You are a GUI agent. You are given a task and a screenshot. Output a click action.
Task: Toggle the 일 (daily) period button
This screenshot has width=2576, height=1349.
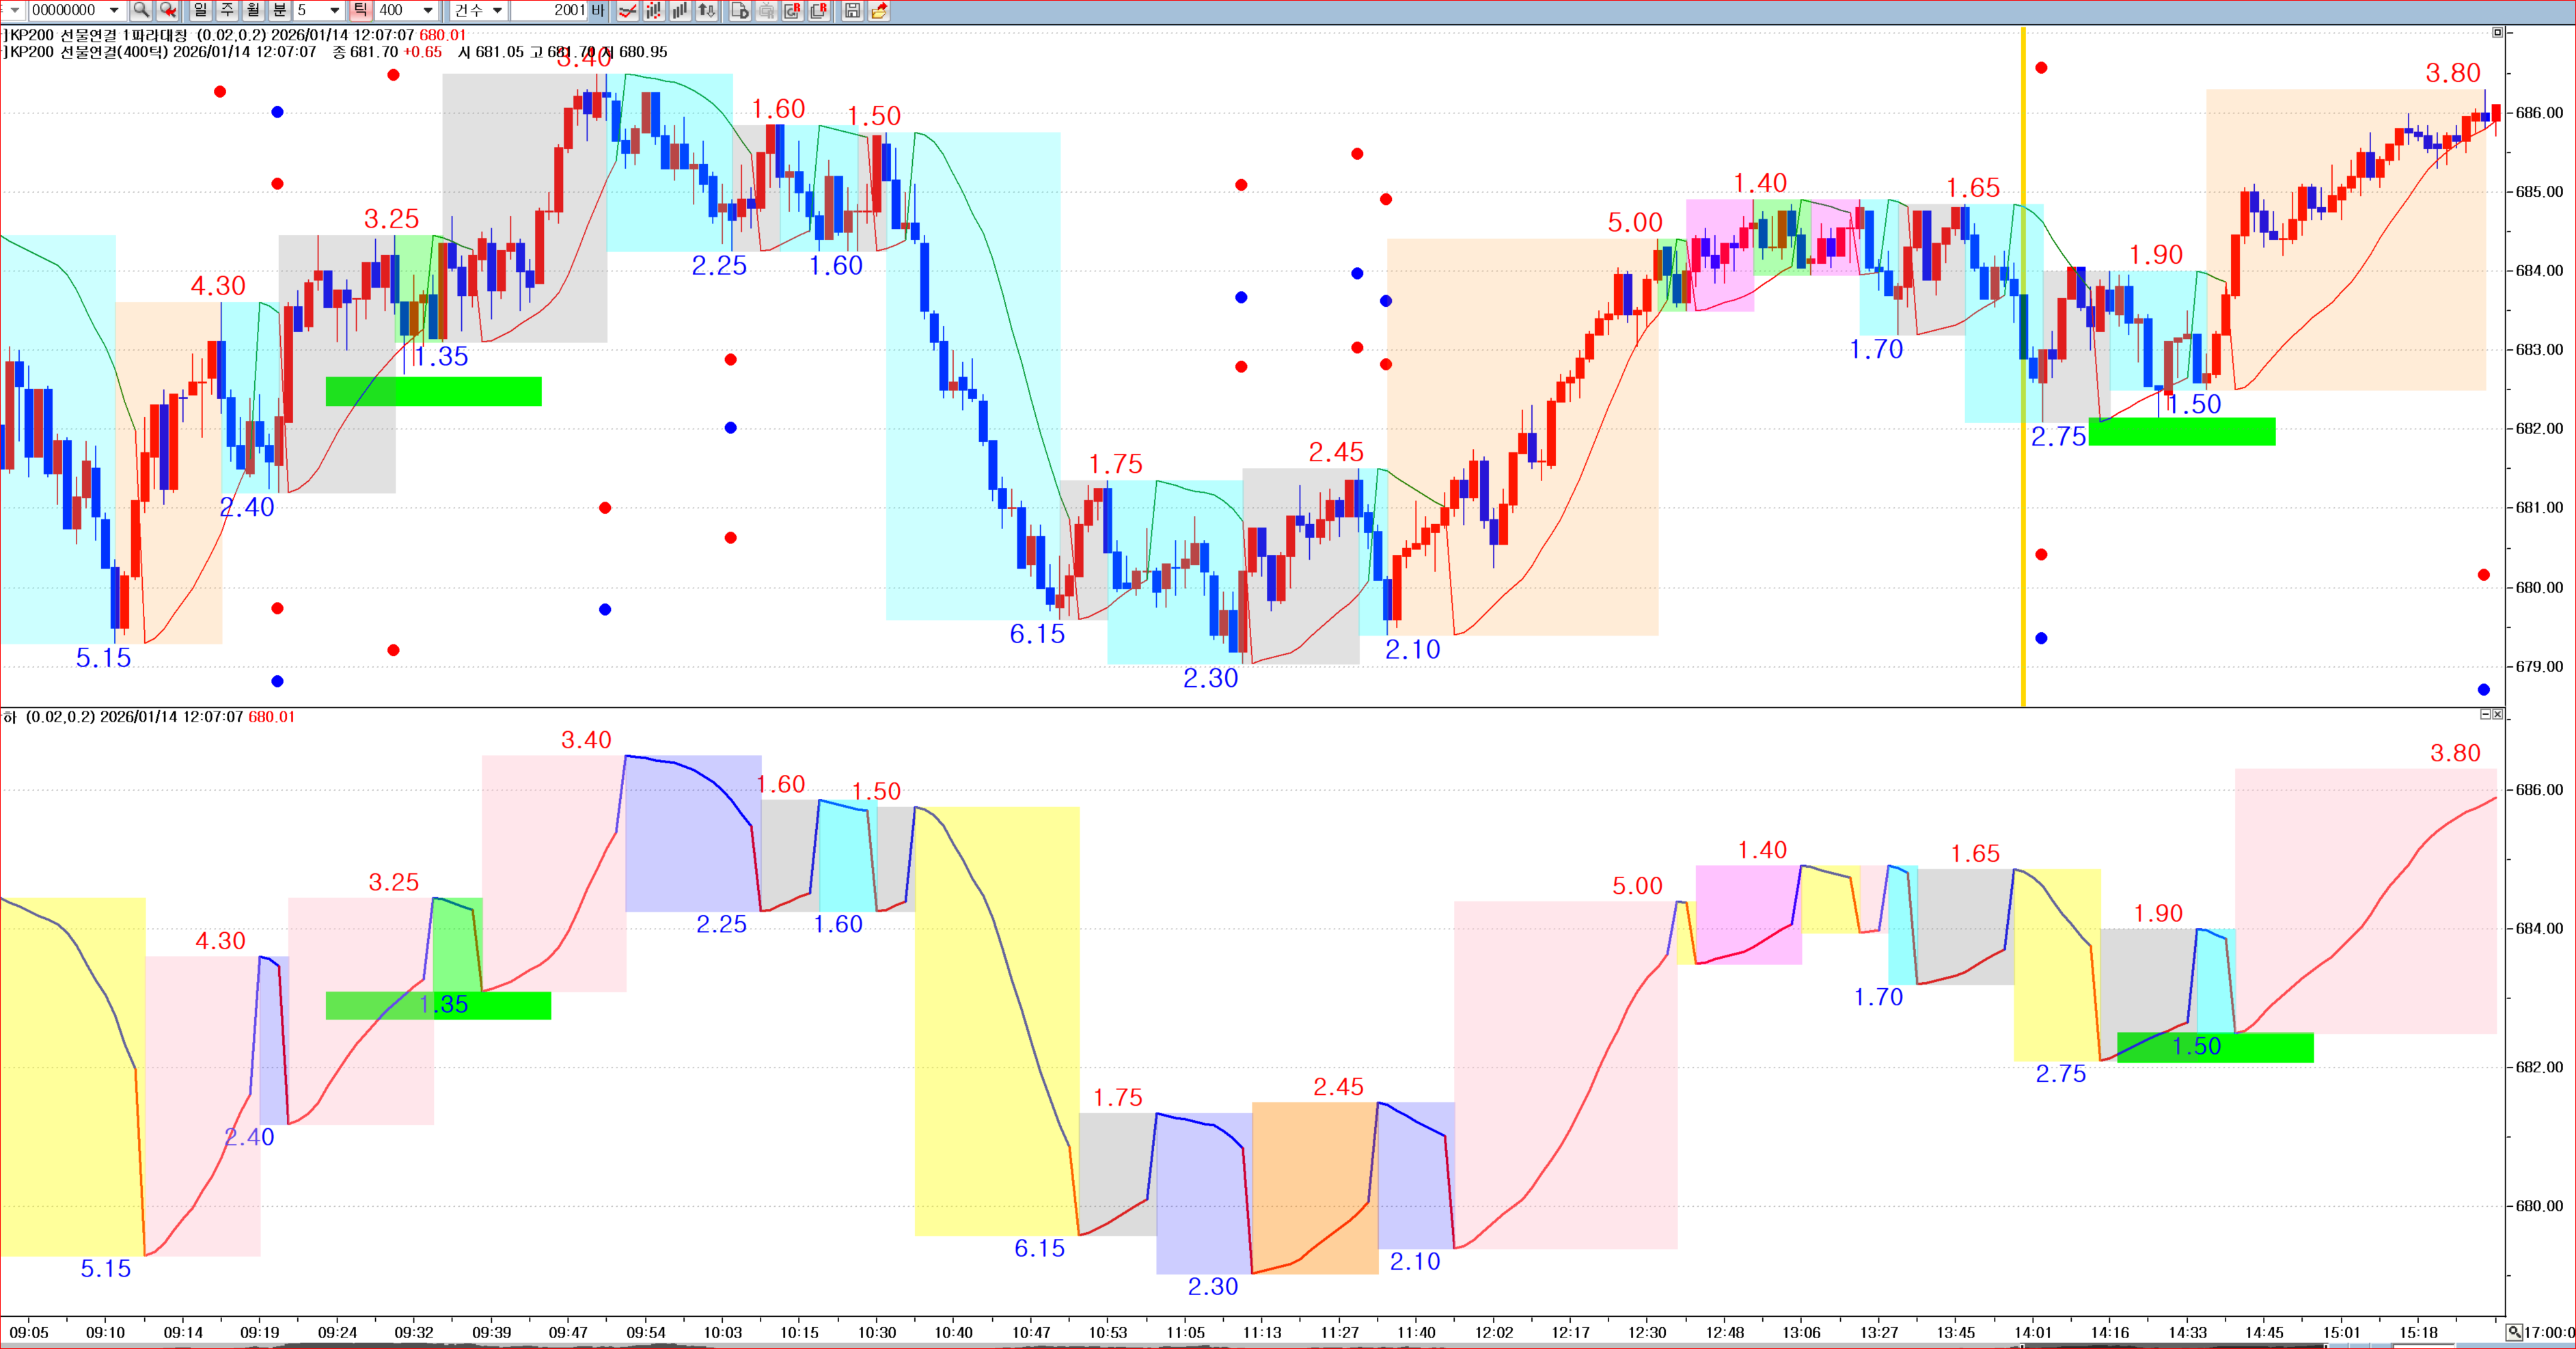click(200, 10)
